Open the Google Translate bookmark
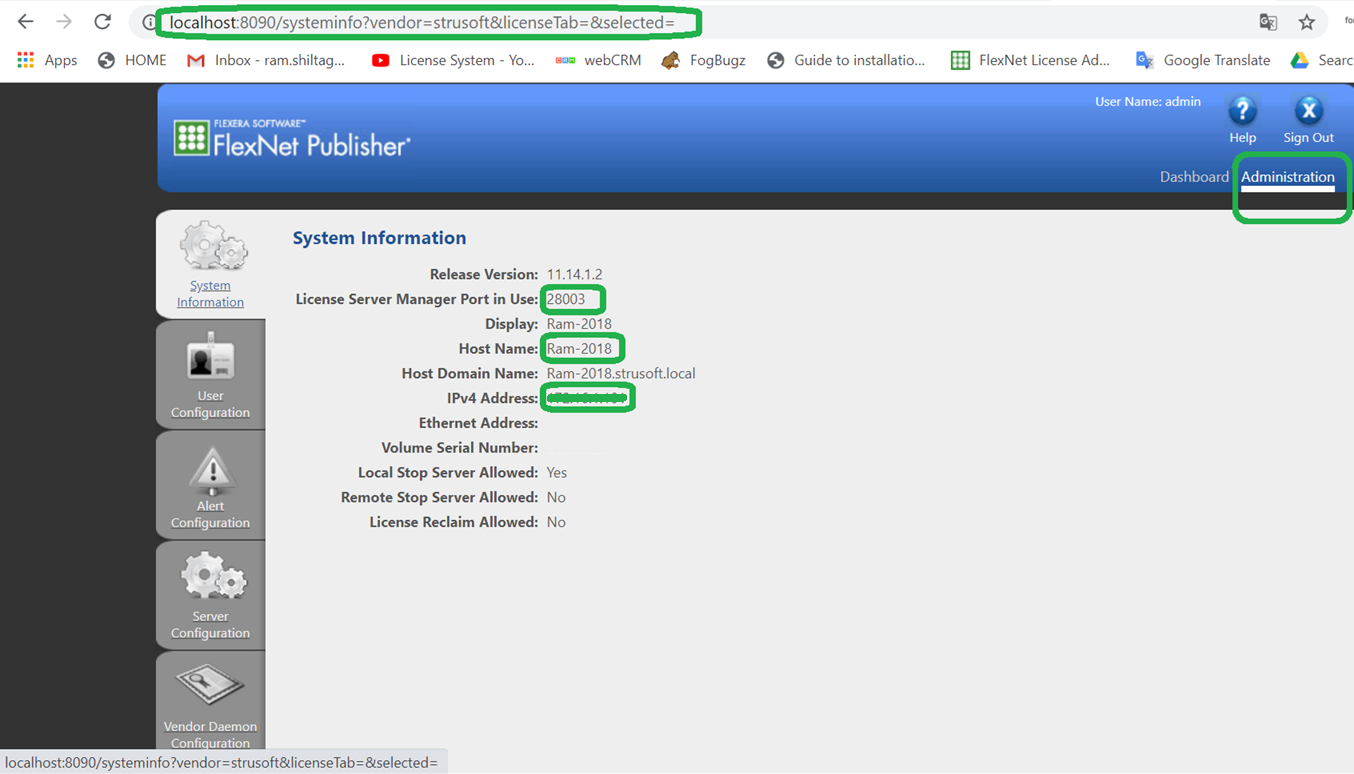 click(x=1203, y=60)
